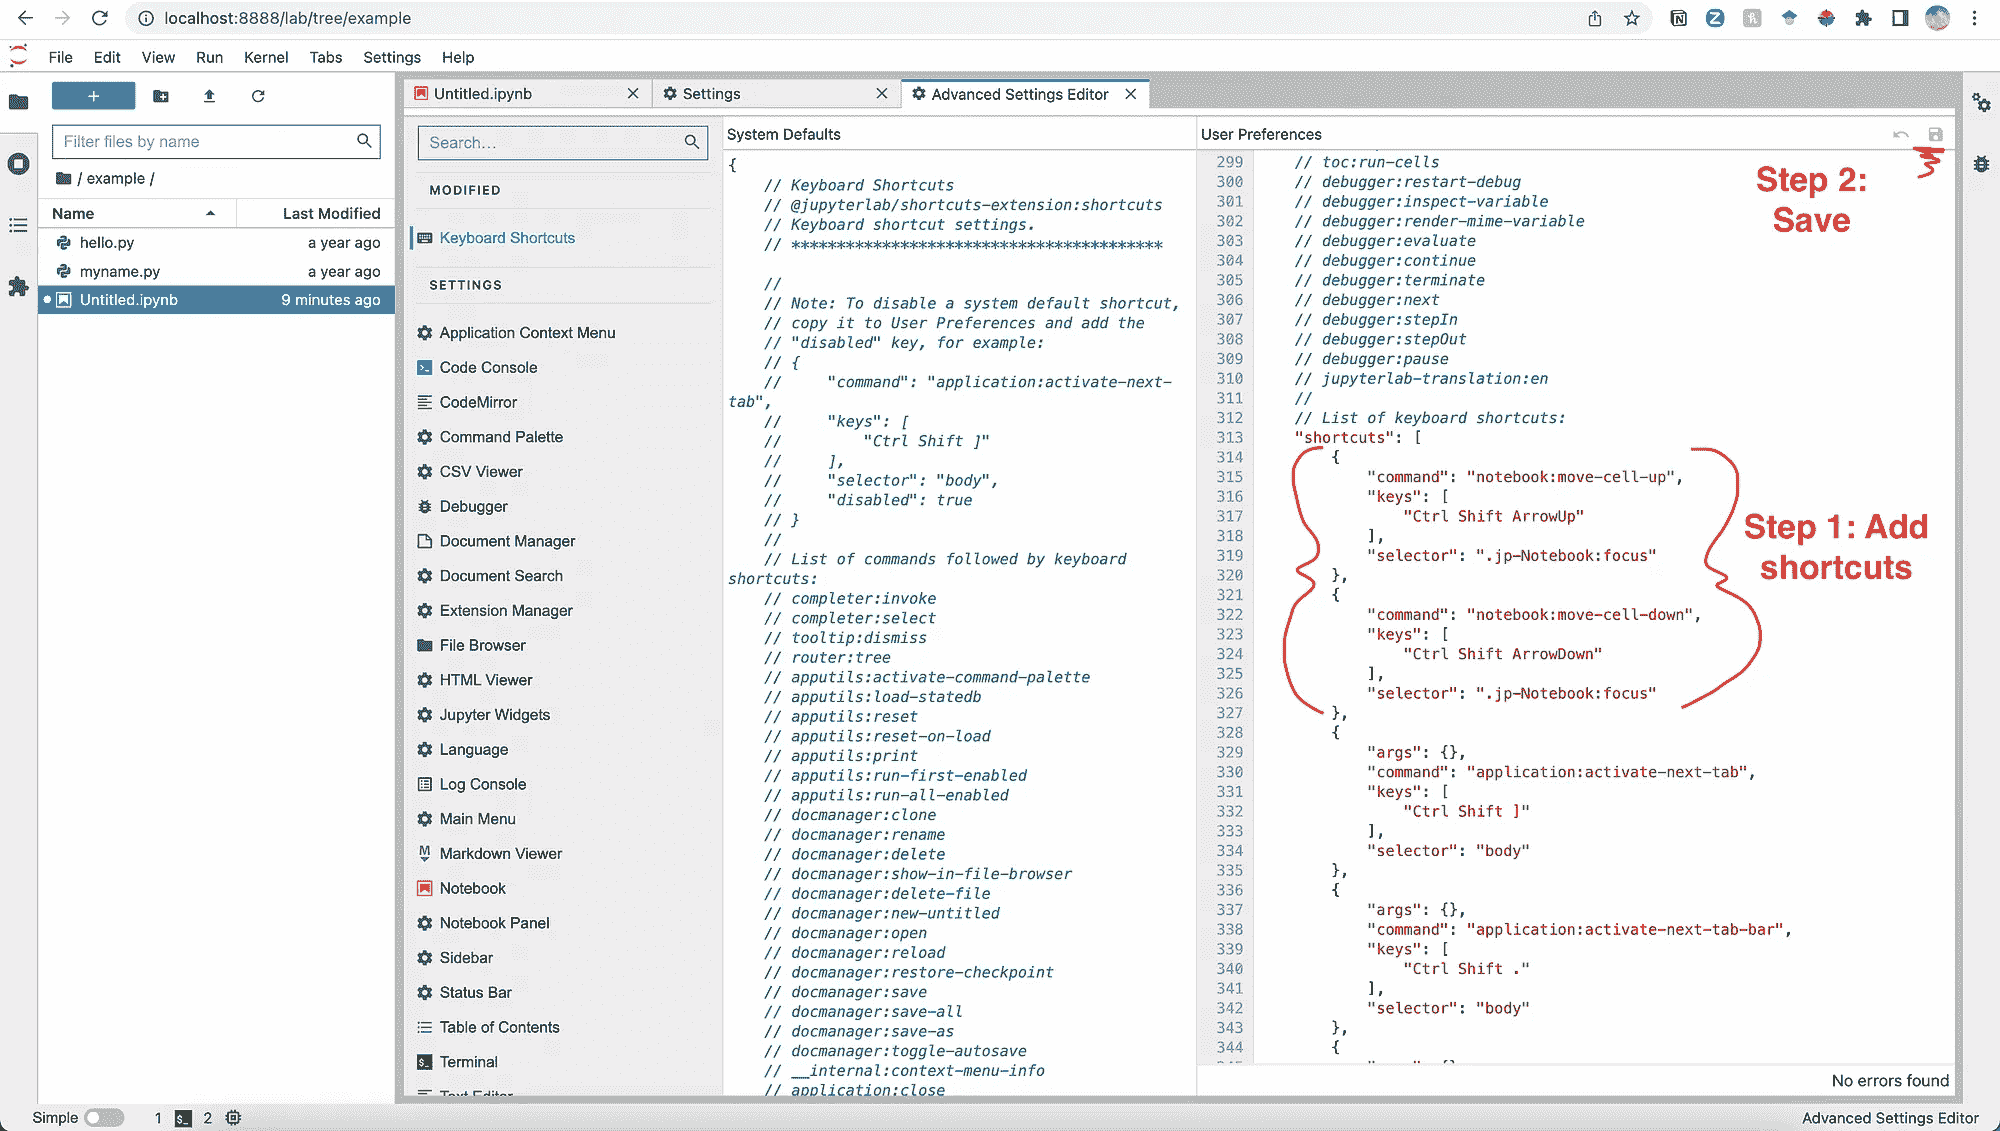
Task: Select hello.py in the file browser
Action: coord(107,242)
